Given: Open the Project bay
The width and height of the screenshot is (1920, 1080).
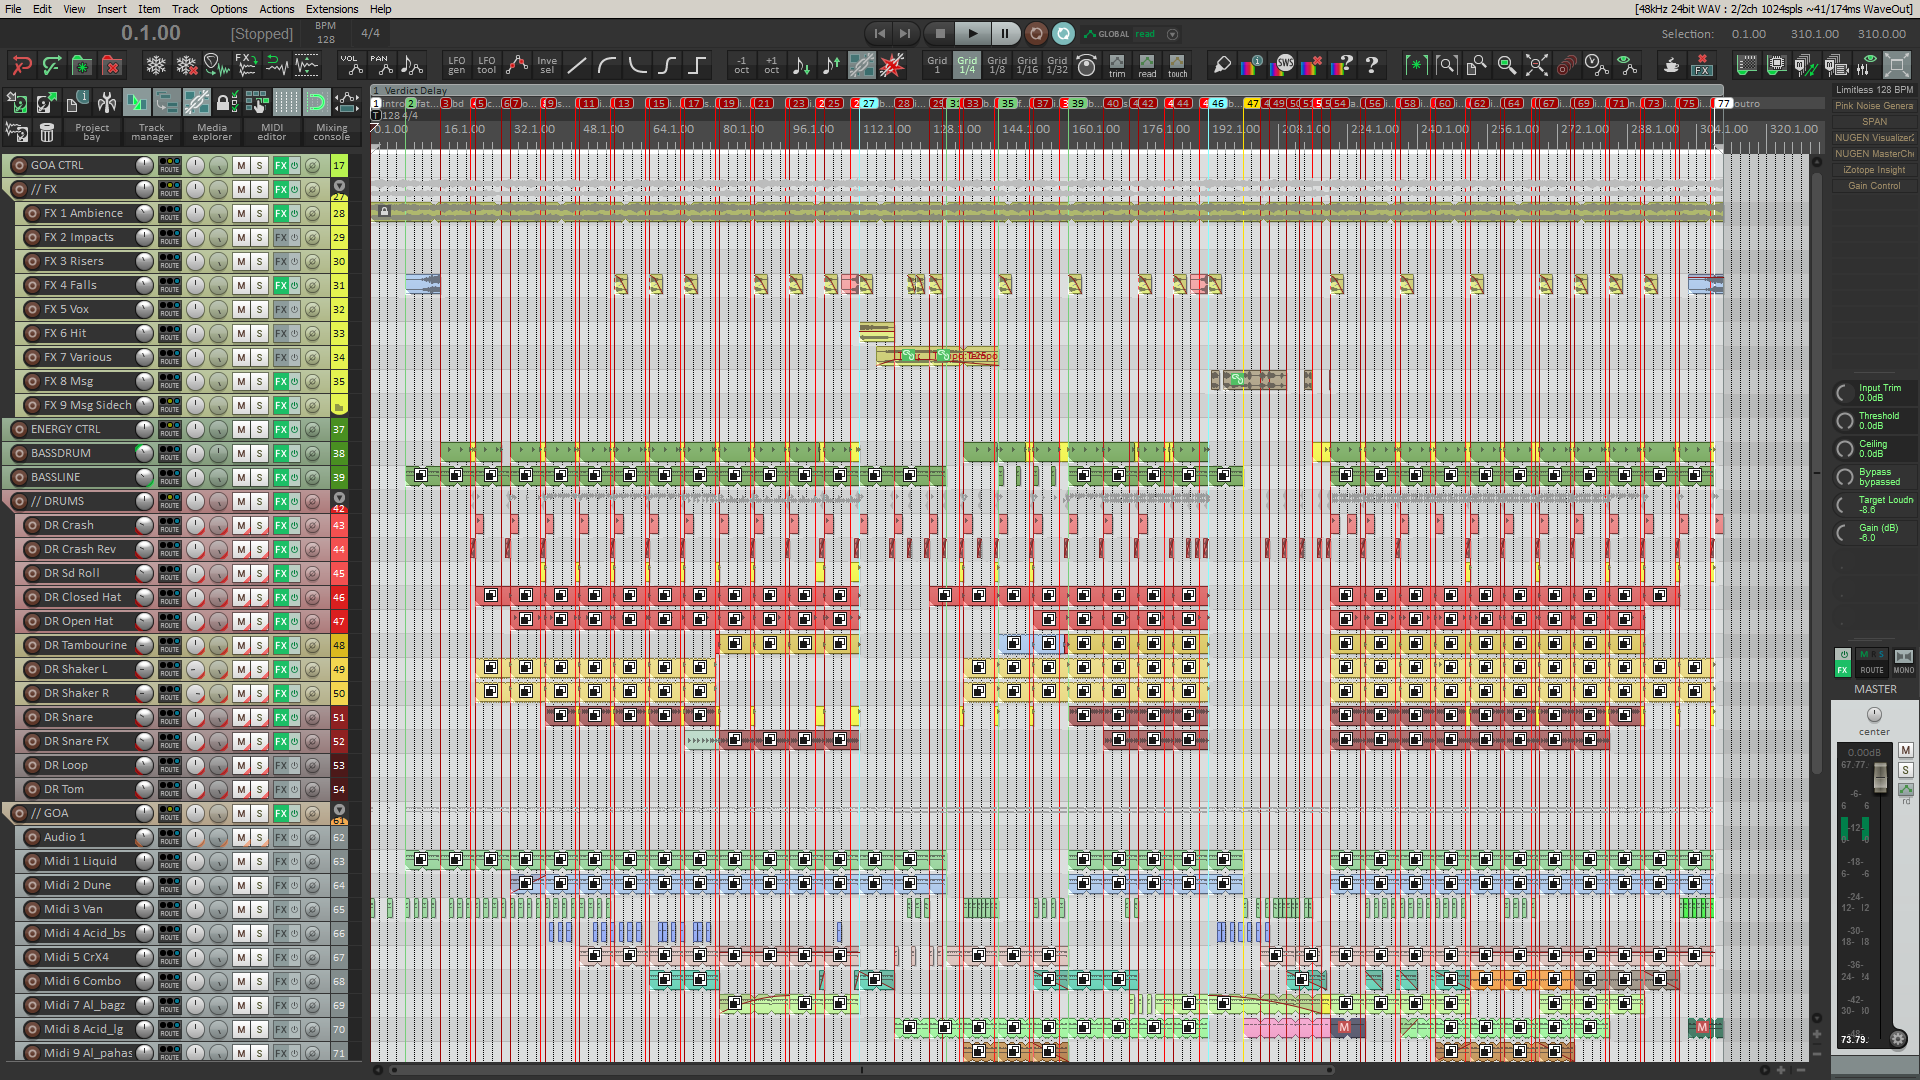Looking at the screenshot, I should pos(92,132).
